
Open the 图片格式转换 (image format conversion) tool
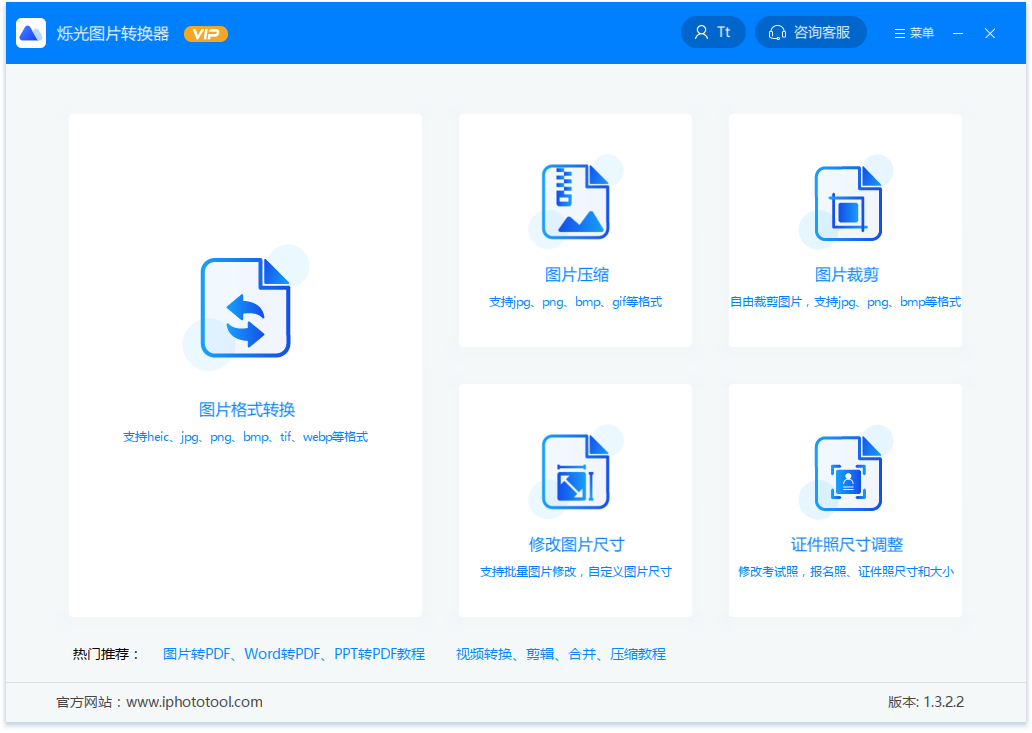point(245,310)
